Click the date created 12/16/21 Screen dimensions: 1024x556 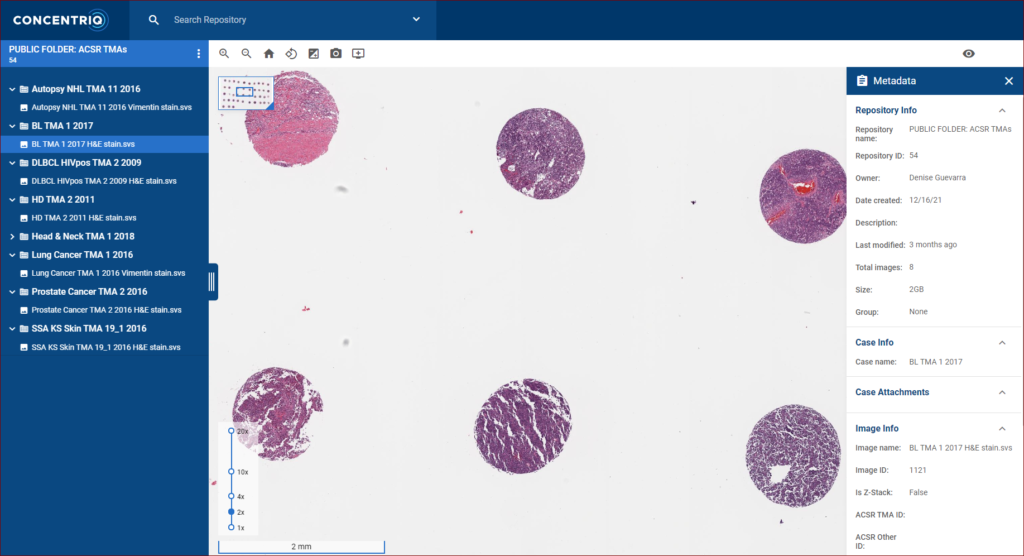tap(925, 201)
